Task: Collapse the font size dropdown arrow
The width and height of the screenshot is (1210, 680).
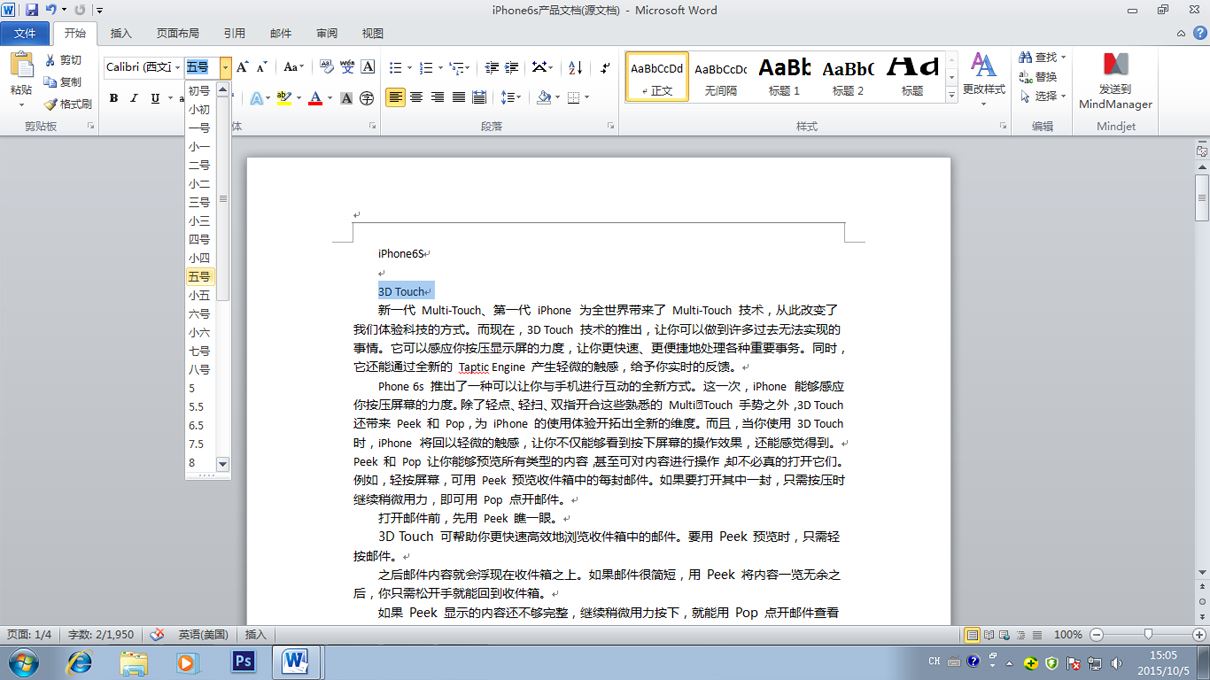Action: point(225,67)
